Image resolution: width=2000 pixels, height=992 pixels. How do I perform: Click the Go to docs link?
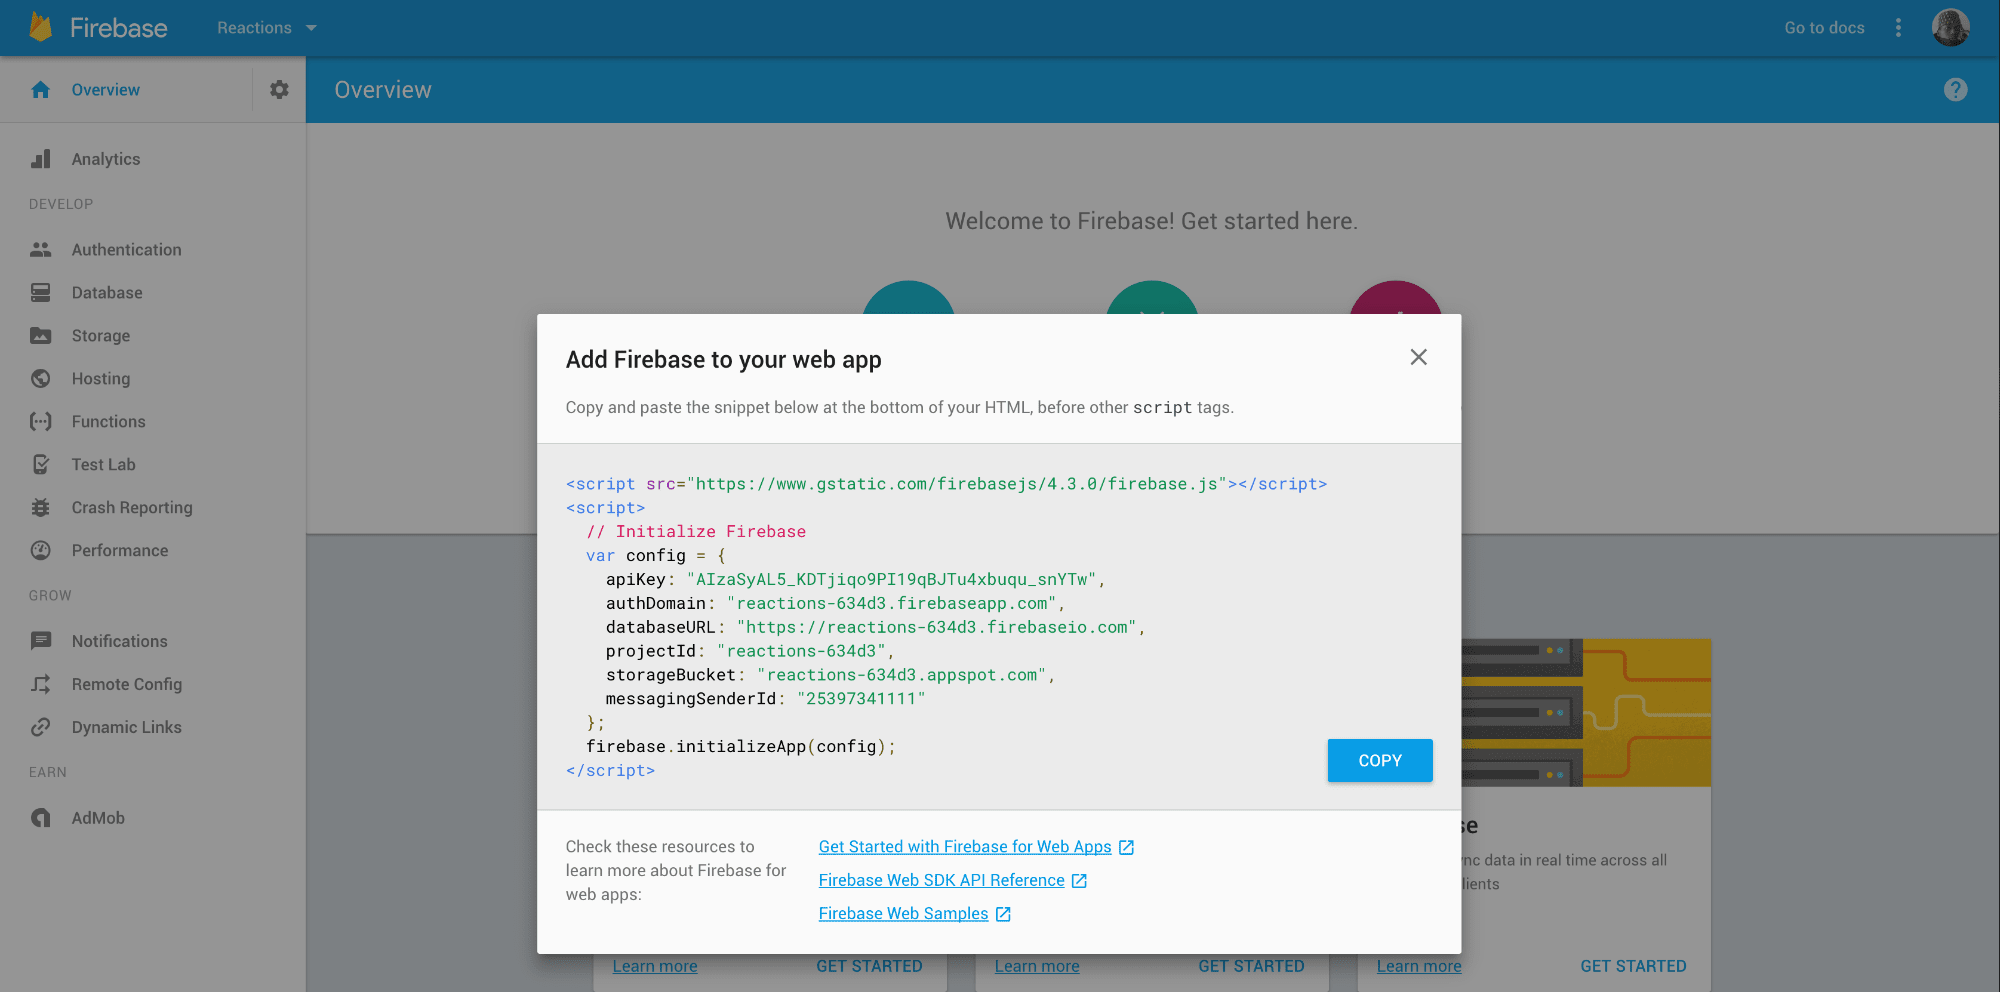[1824, 28]
